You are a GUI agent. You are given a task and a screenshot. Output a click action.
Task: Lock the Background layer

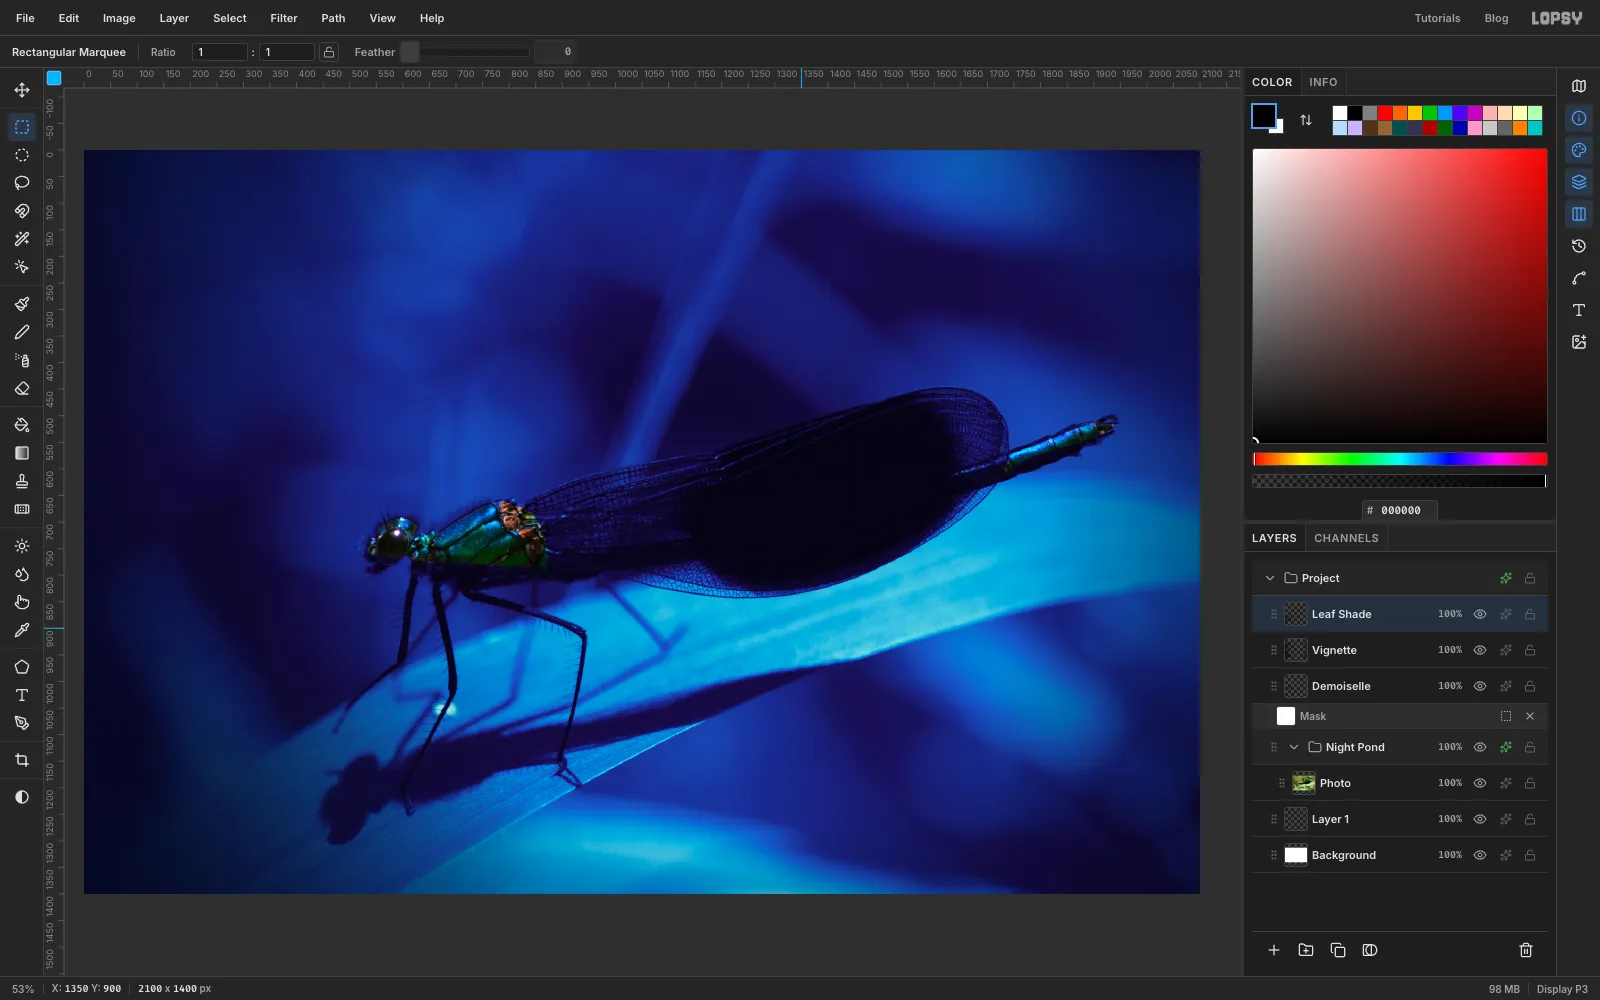pos(1530,855)
